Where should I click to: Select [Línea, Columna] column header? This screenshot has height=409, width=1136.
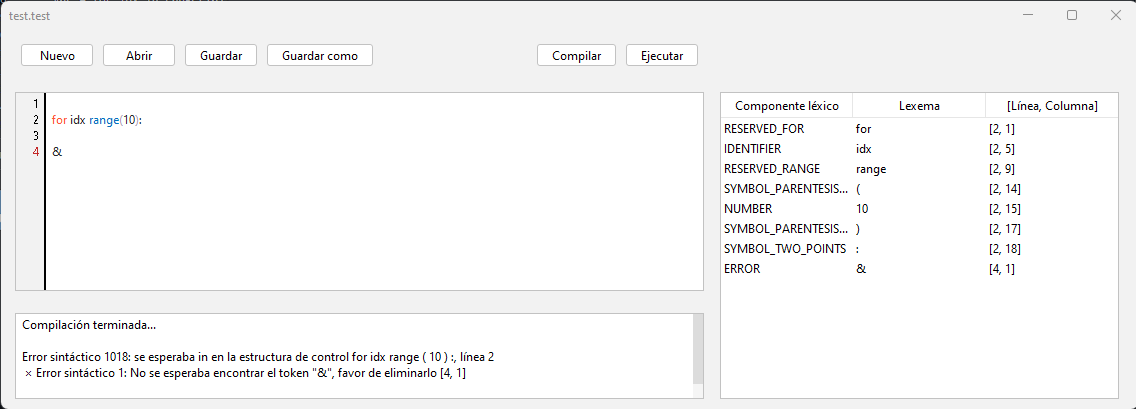click(1052, 106)
